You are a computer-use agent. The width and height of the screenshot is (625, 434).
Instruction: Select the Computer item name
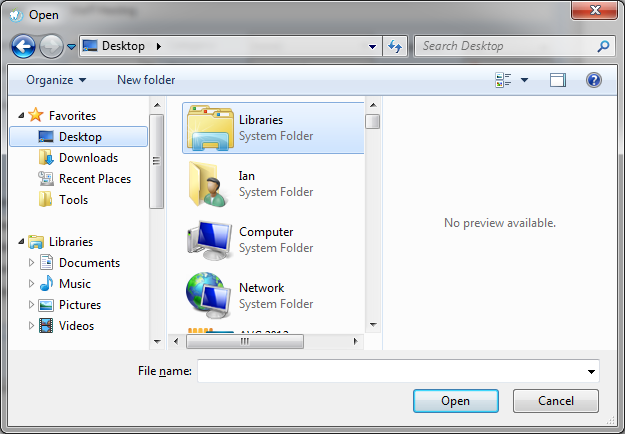pos(266,232)
